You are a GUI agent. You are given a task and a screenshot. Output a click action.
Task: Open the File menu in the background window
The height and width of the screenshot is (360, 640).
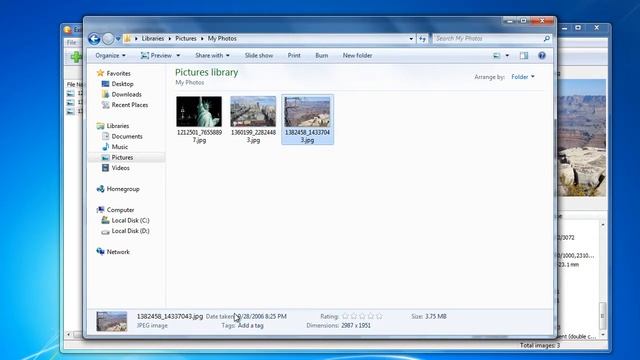coord(71,42)
